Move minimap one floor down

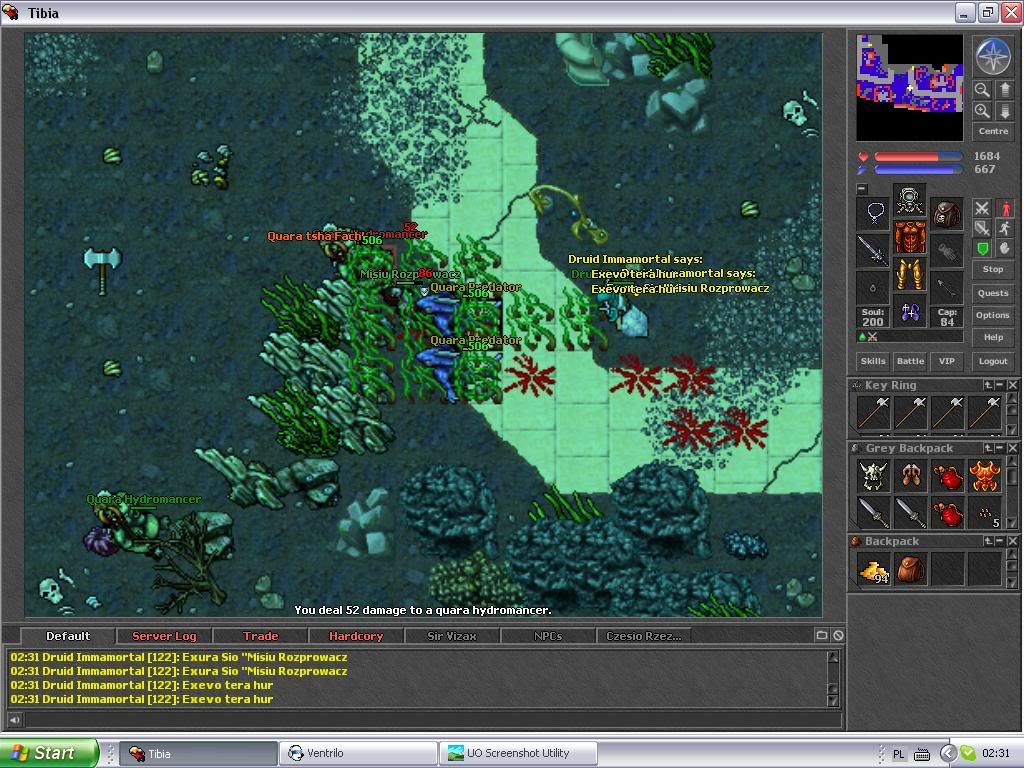(x=1004, y=110)
